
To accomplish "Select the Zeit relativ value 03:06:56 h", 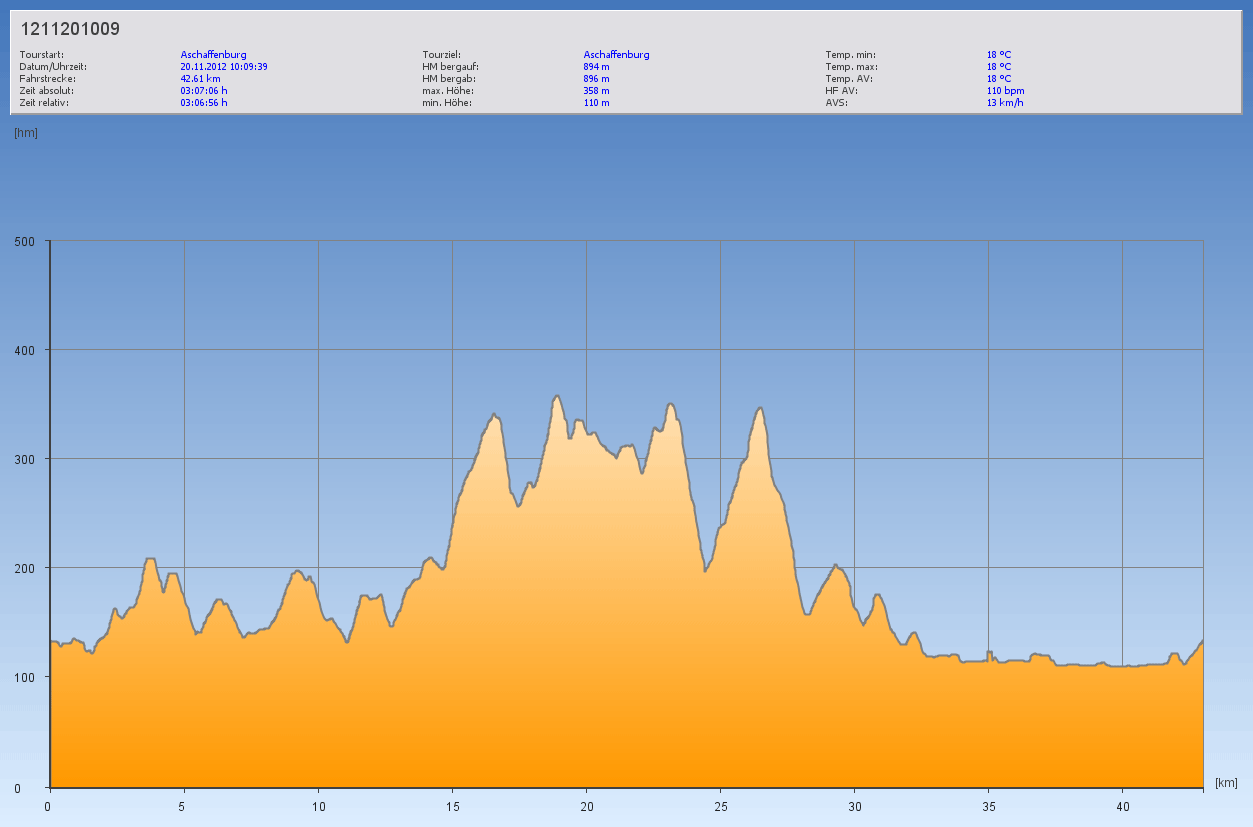I will click(x=203, y=102).
